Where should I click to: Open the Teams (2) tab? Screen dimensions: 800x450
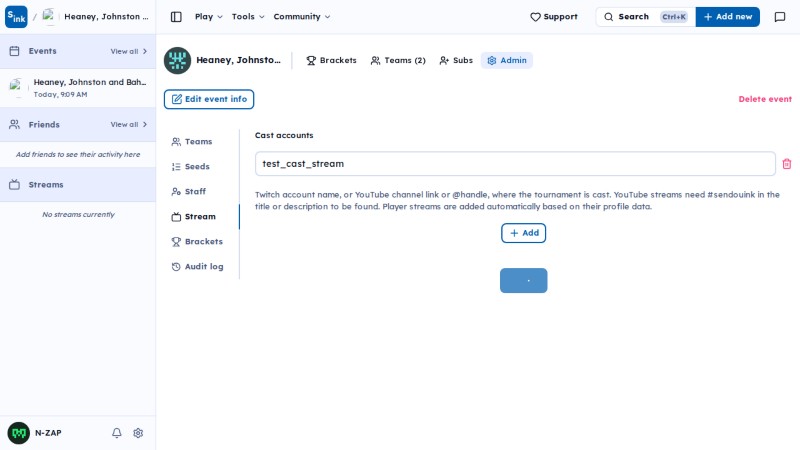398,60
